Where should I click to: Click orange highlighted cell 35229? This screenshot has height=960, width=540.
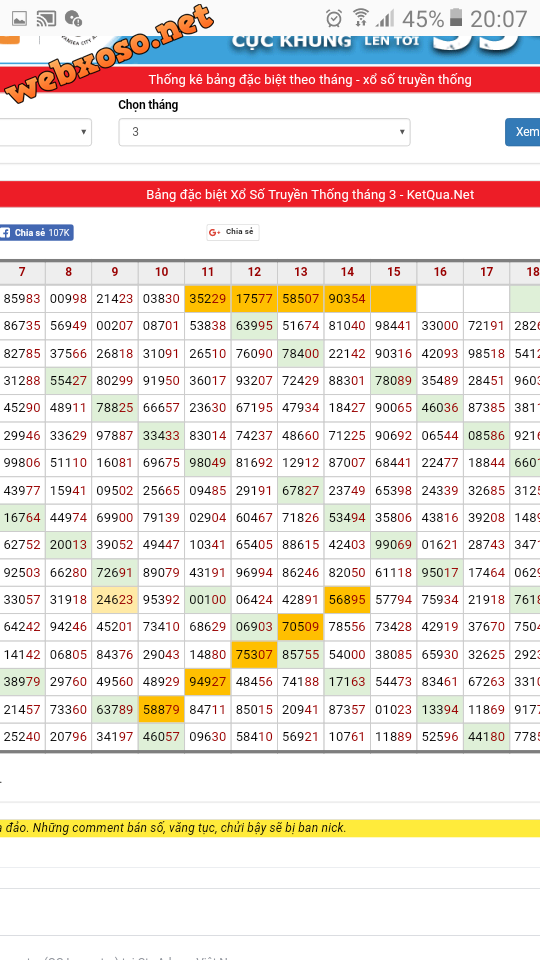(x=208, y=299)
